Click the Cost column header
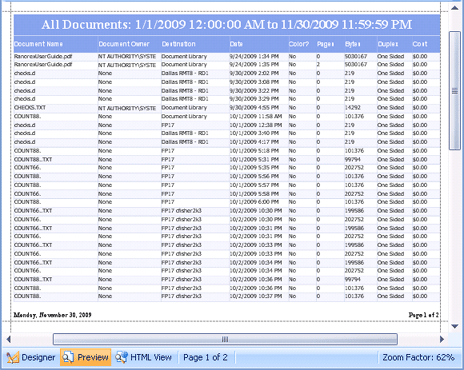 tap(420, 44)
